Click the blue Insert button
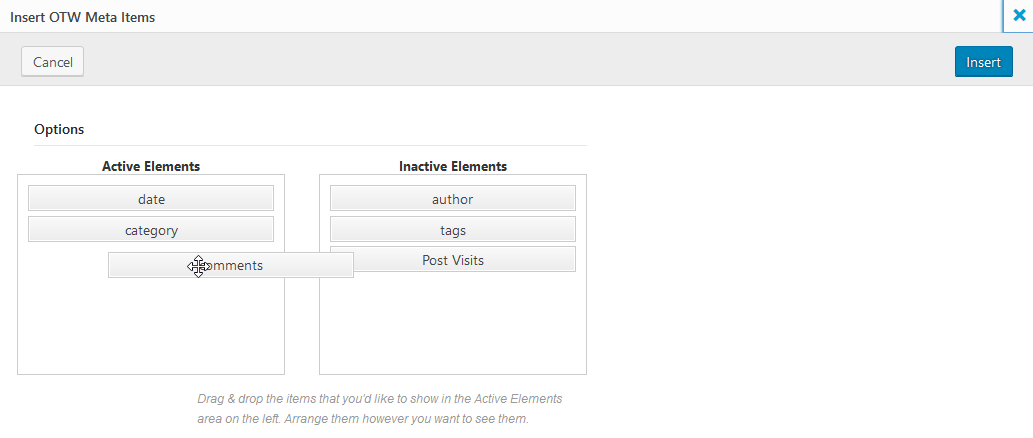 click(x=983, y=62)
